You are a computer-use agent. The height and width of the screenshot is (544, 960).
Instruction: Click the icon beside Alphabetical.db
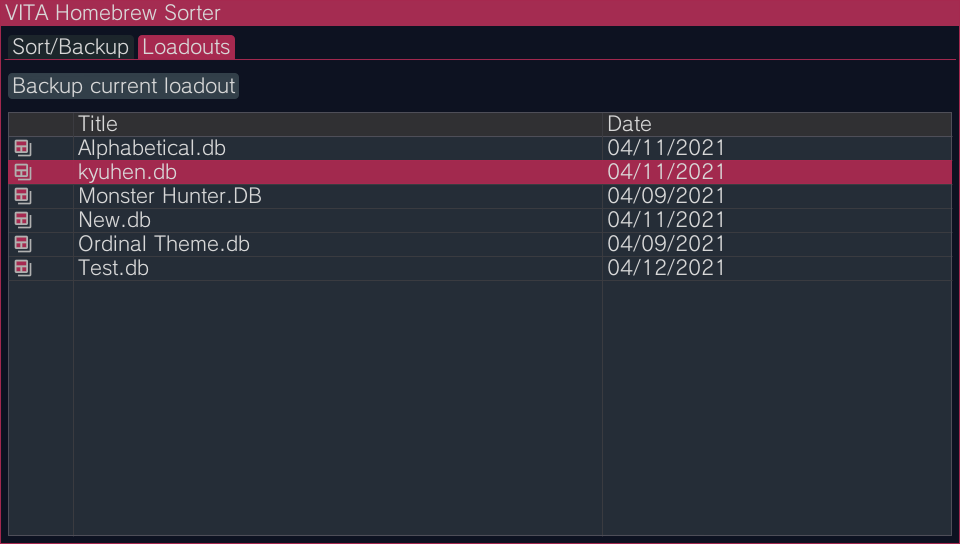(23, 148)
